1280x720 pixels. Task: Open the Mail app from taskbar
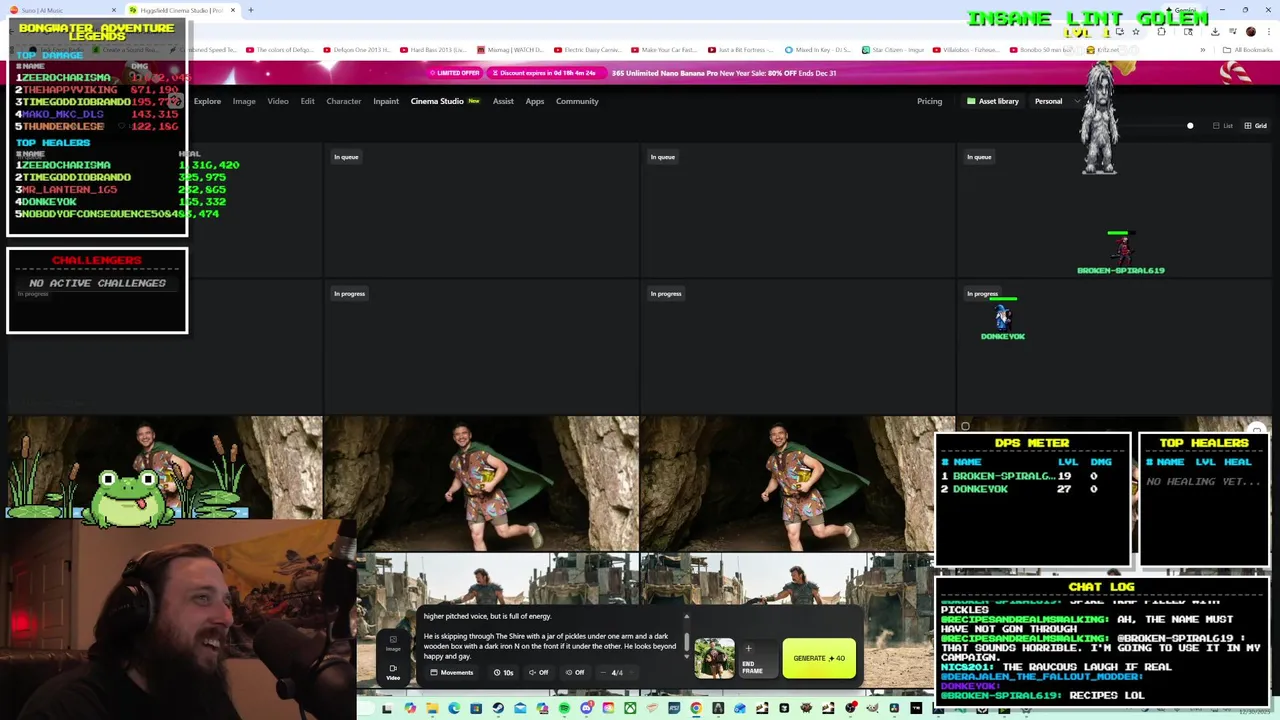pos(520,709)
